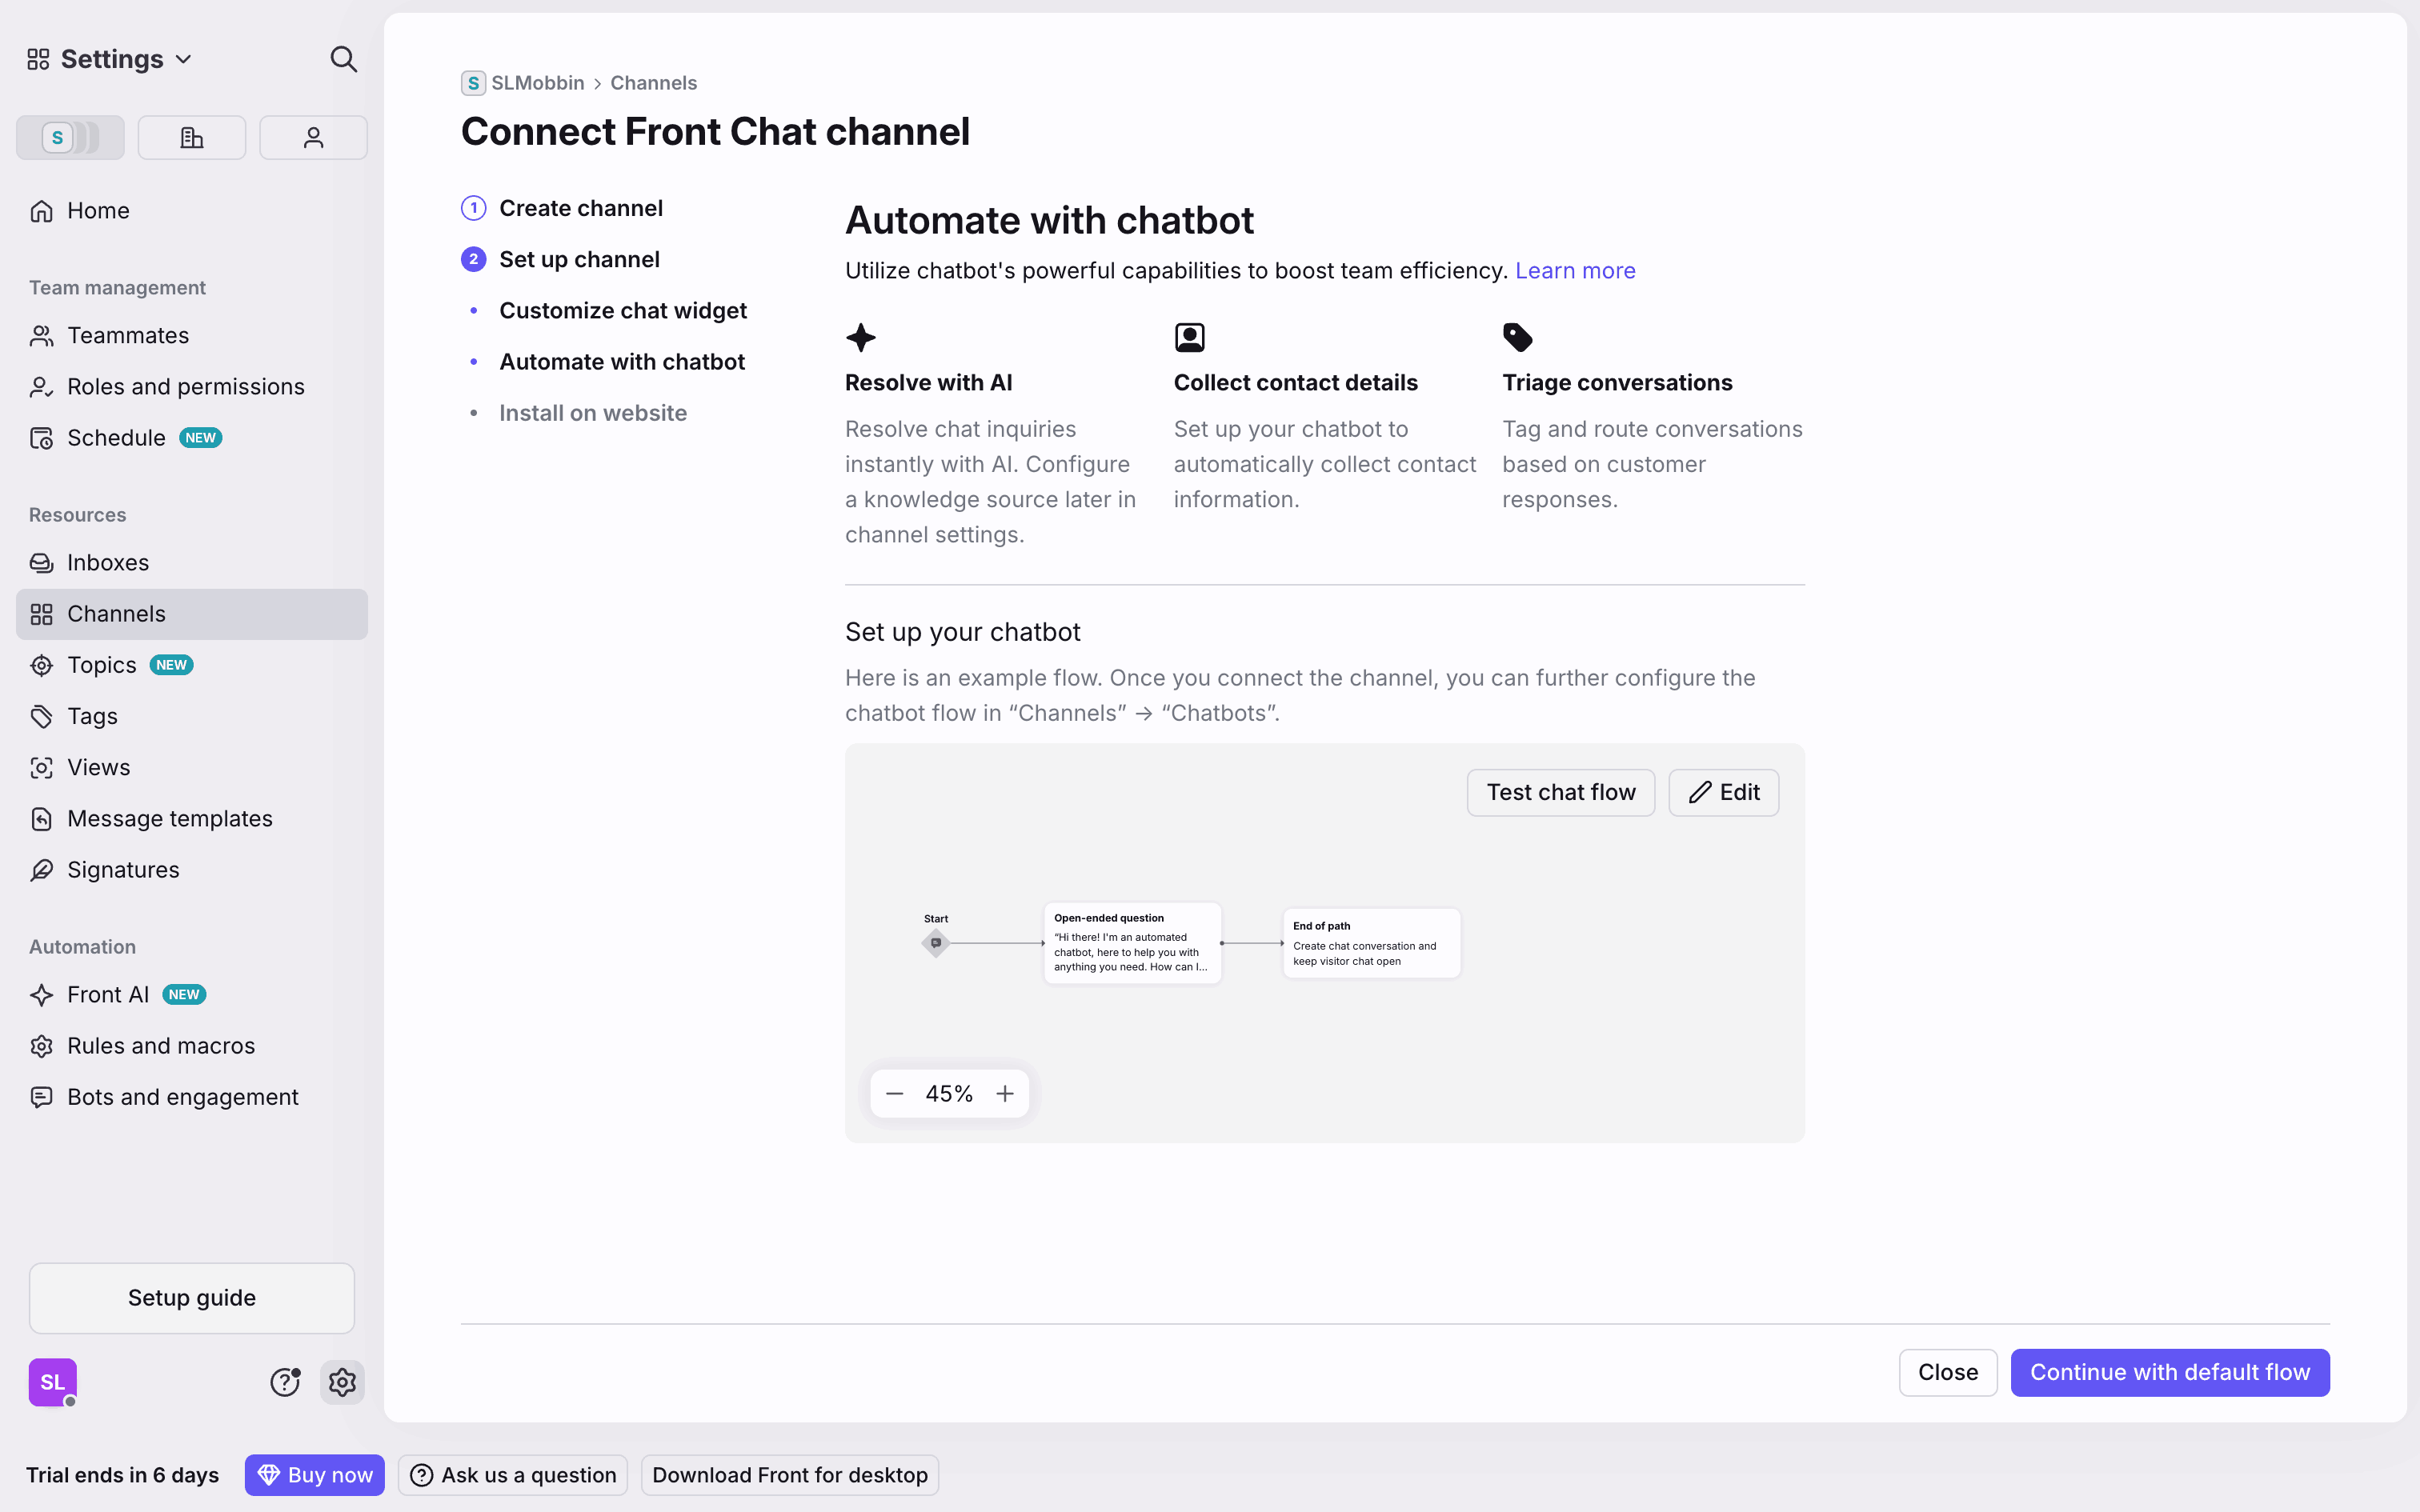Open the Front AI sparkle item
Screen dimensions: 2420x1512
tap(108, 995)
